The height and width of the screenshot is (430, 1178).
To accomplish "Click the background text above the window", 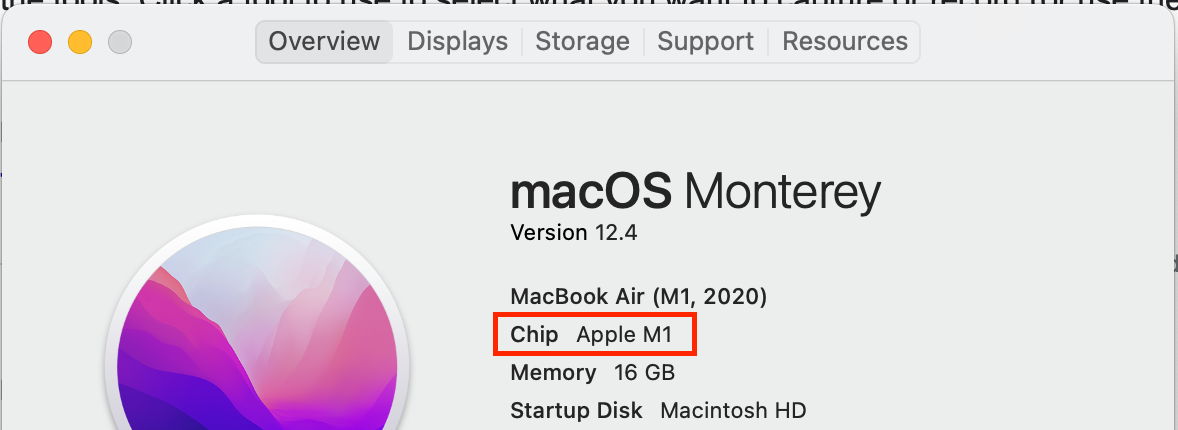I will (589, 4).
